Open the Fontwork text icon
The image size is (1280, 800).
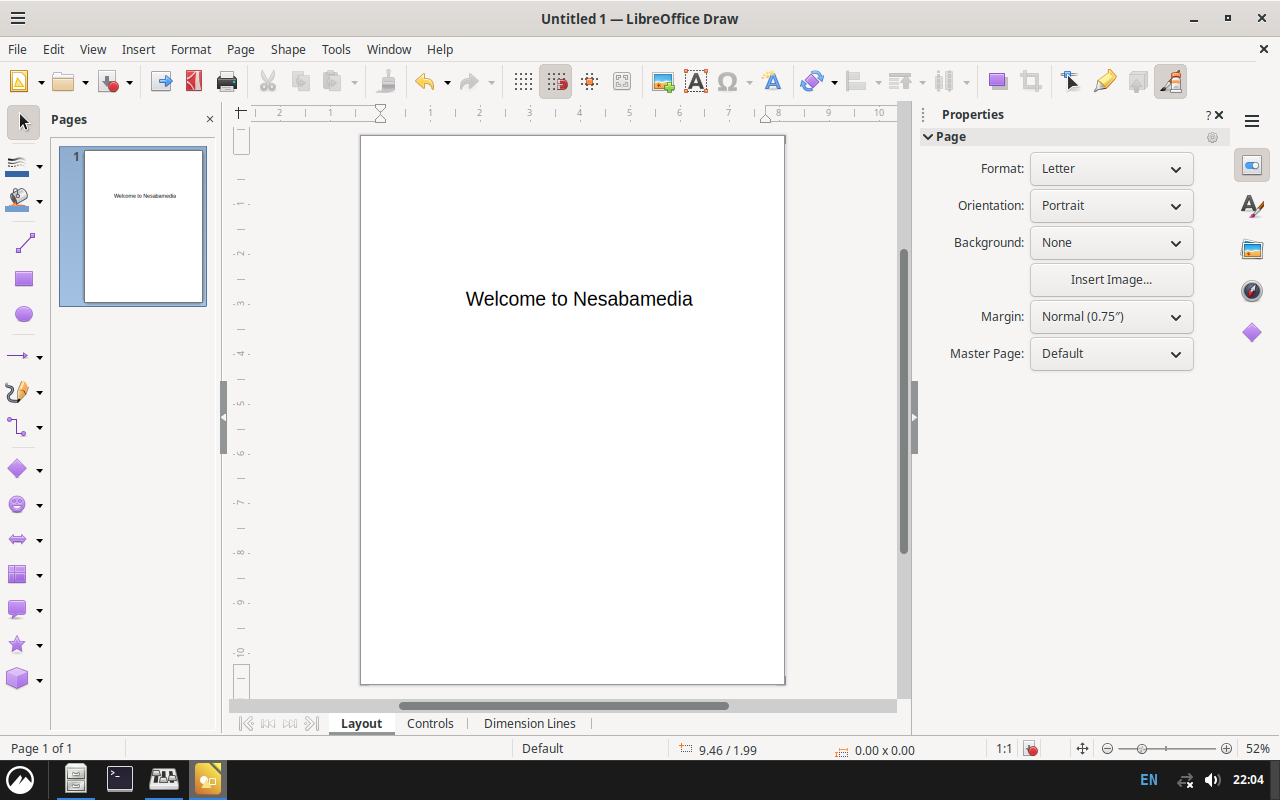point(770,82)
